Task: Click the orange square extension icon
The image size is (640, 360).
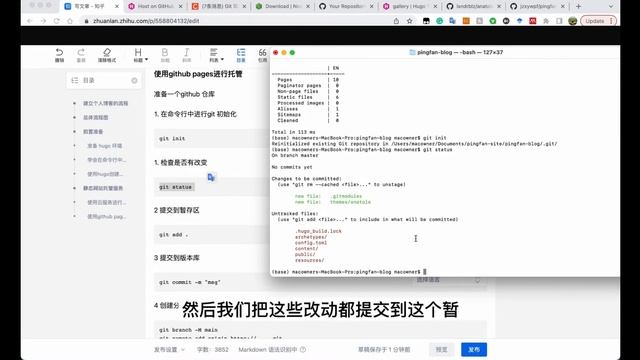Action: point(466,21)
